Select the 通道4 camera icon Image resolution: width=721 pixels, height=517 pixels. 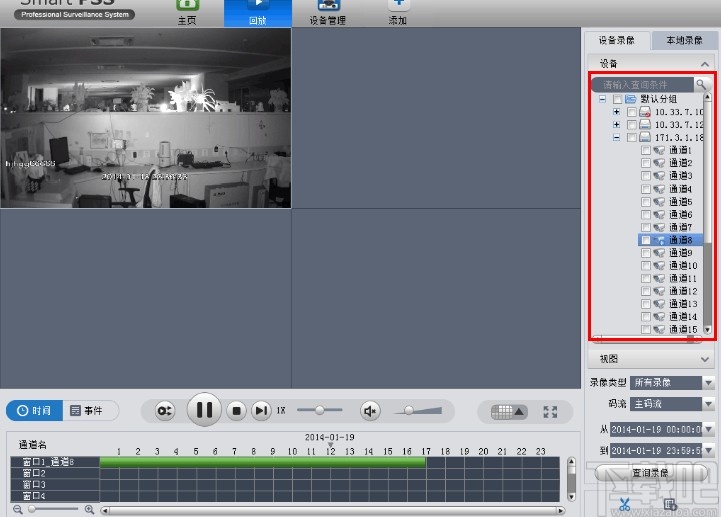click(x=659, y=189)
